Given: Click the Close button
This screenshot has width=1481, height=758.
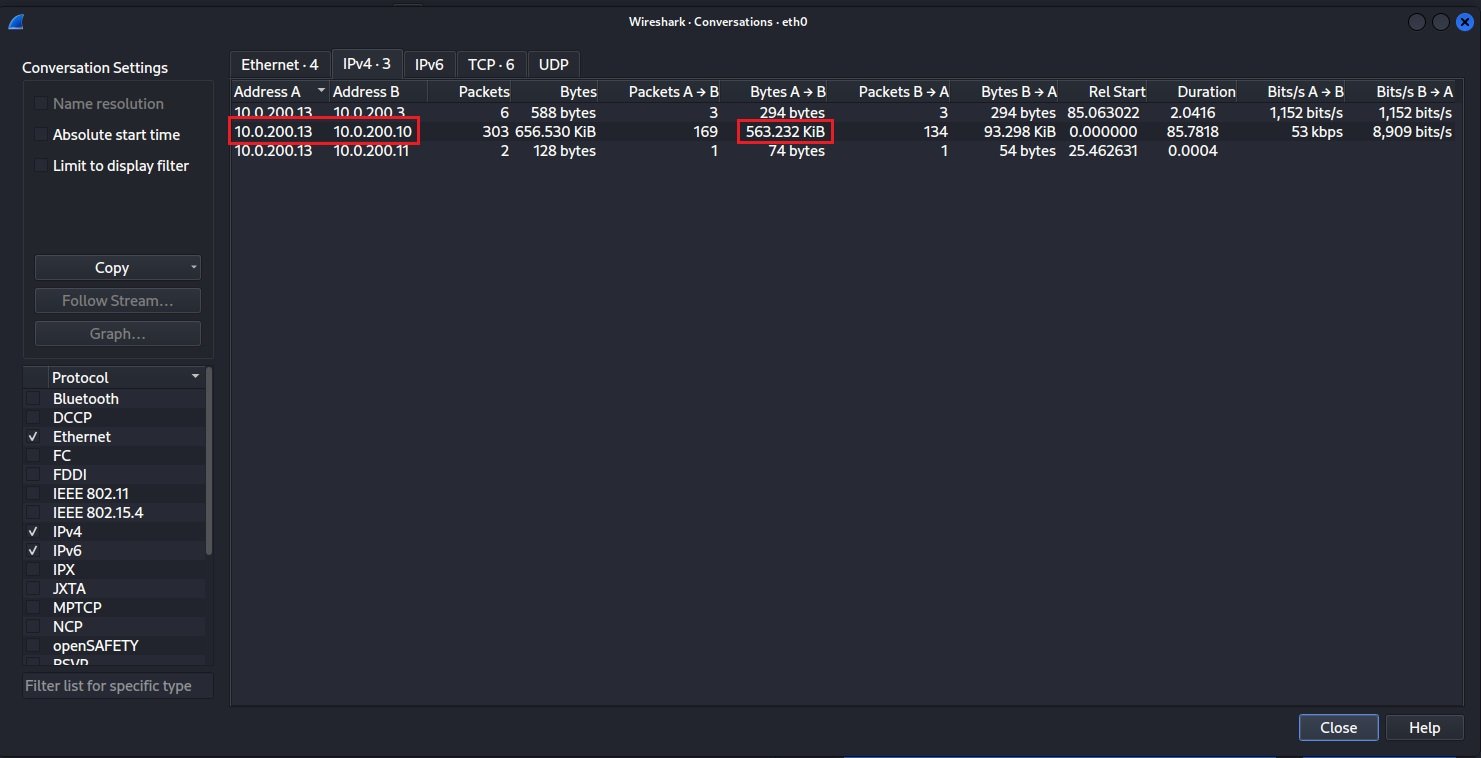Looking at the screenshot, I should coord(1338,728).
